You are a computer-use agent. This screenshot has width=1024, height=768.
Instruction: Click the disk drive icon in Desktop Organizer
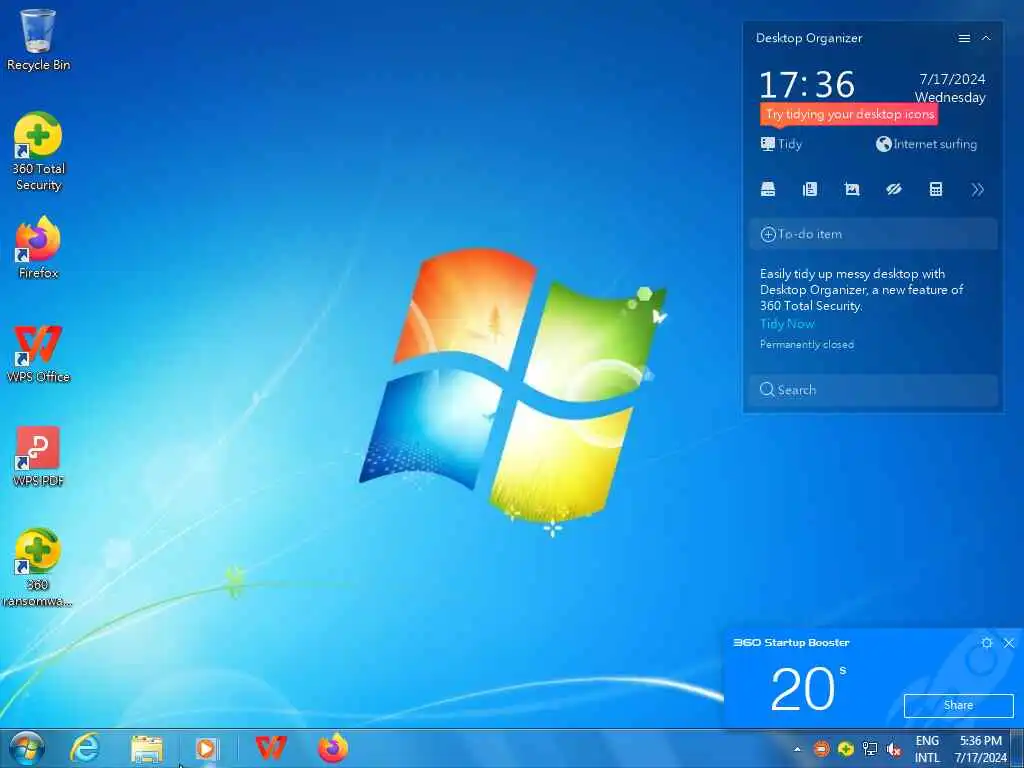tap(768, 189)
